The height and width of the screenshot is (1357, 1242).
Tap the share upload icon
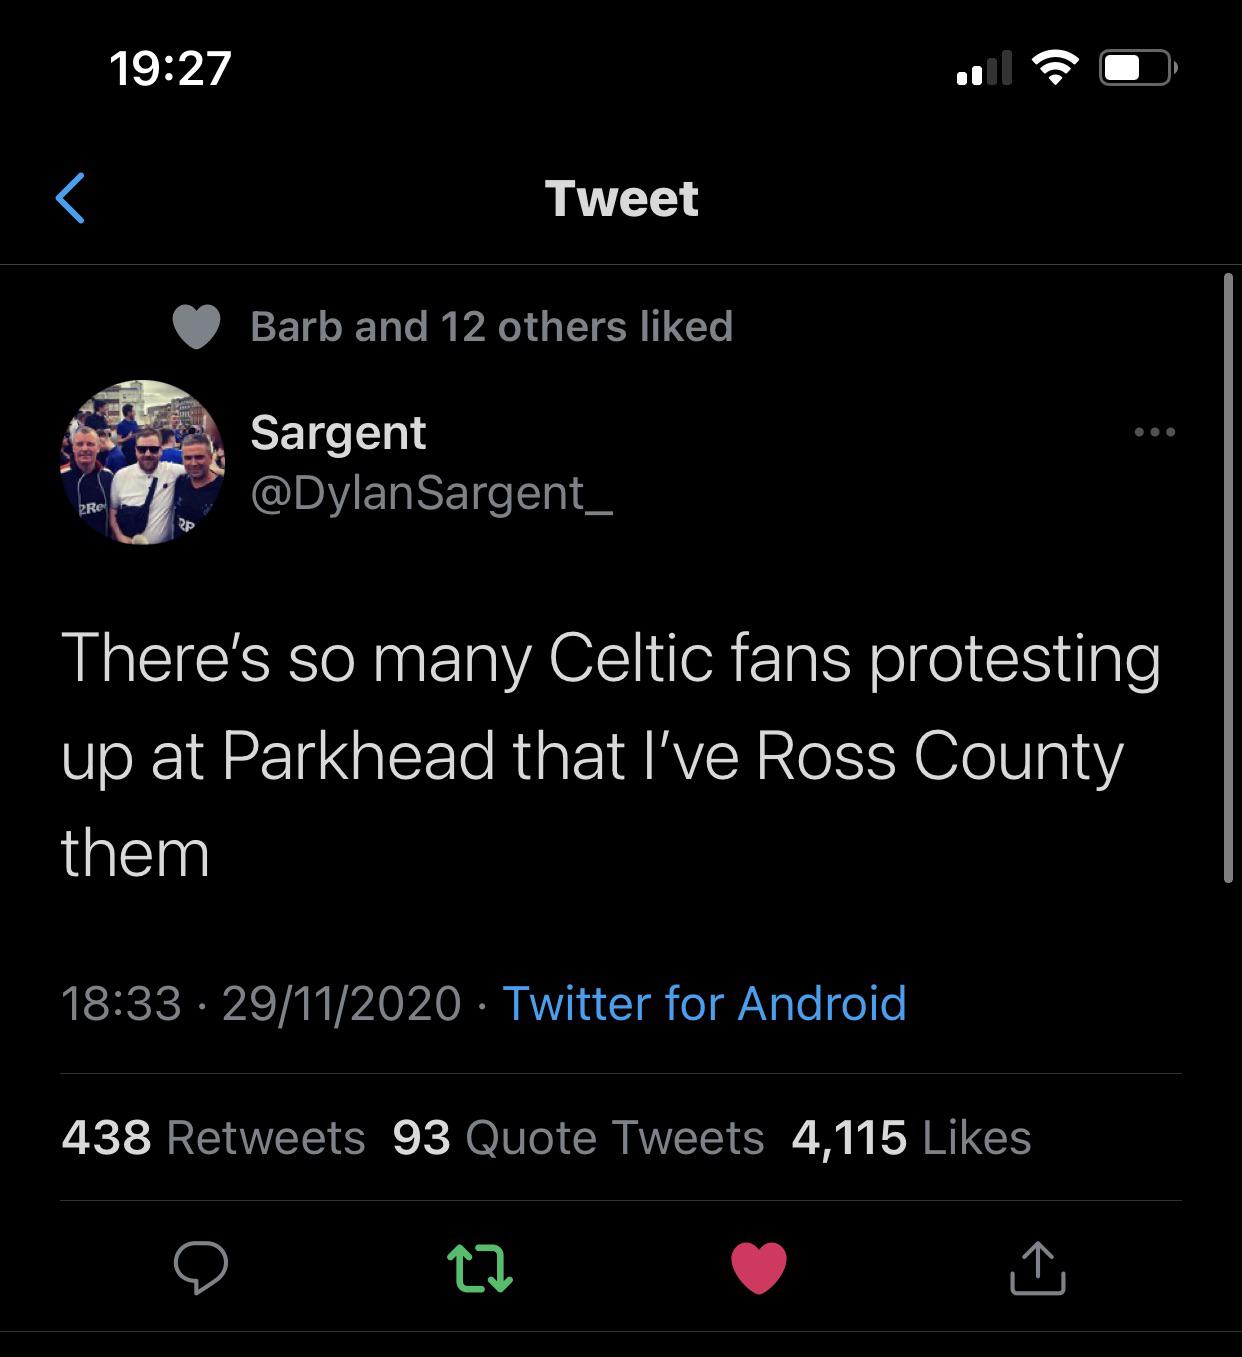[x=1037, y=1267]
